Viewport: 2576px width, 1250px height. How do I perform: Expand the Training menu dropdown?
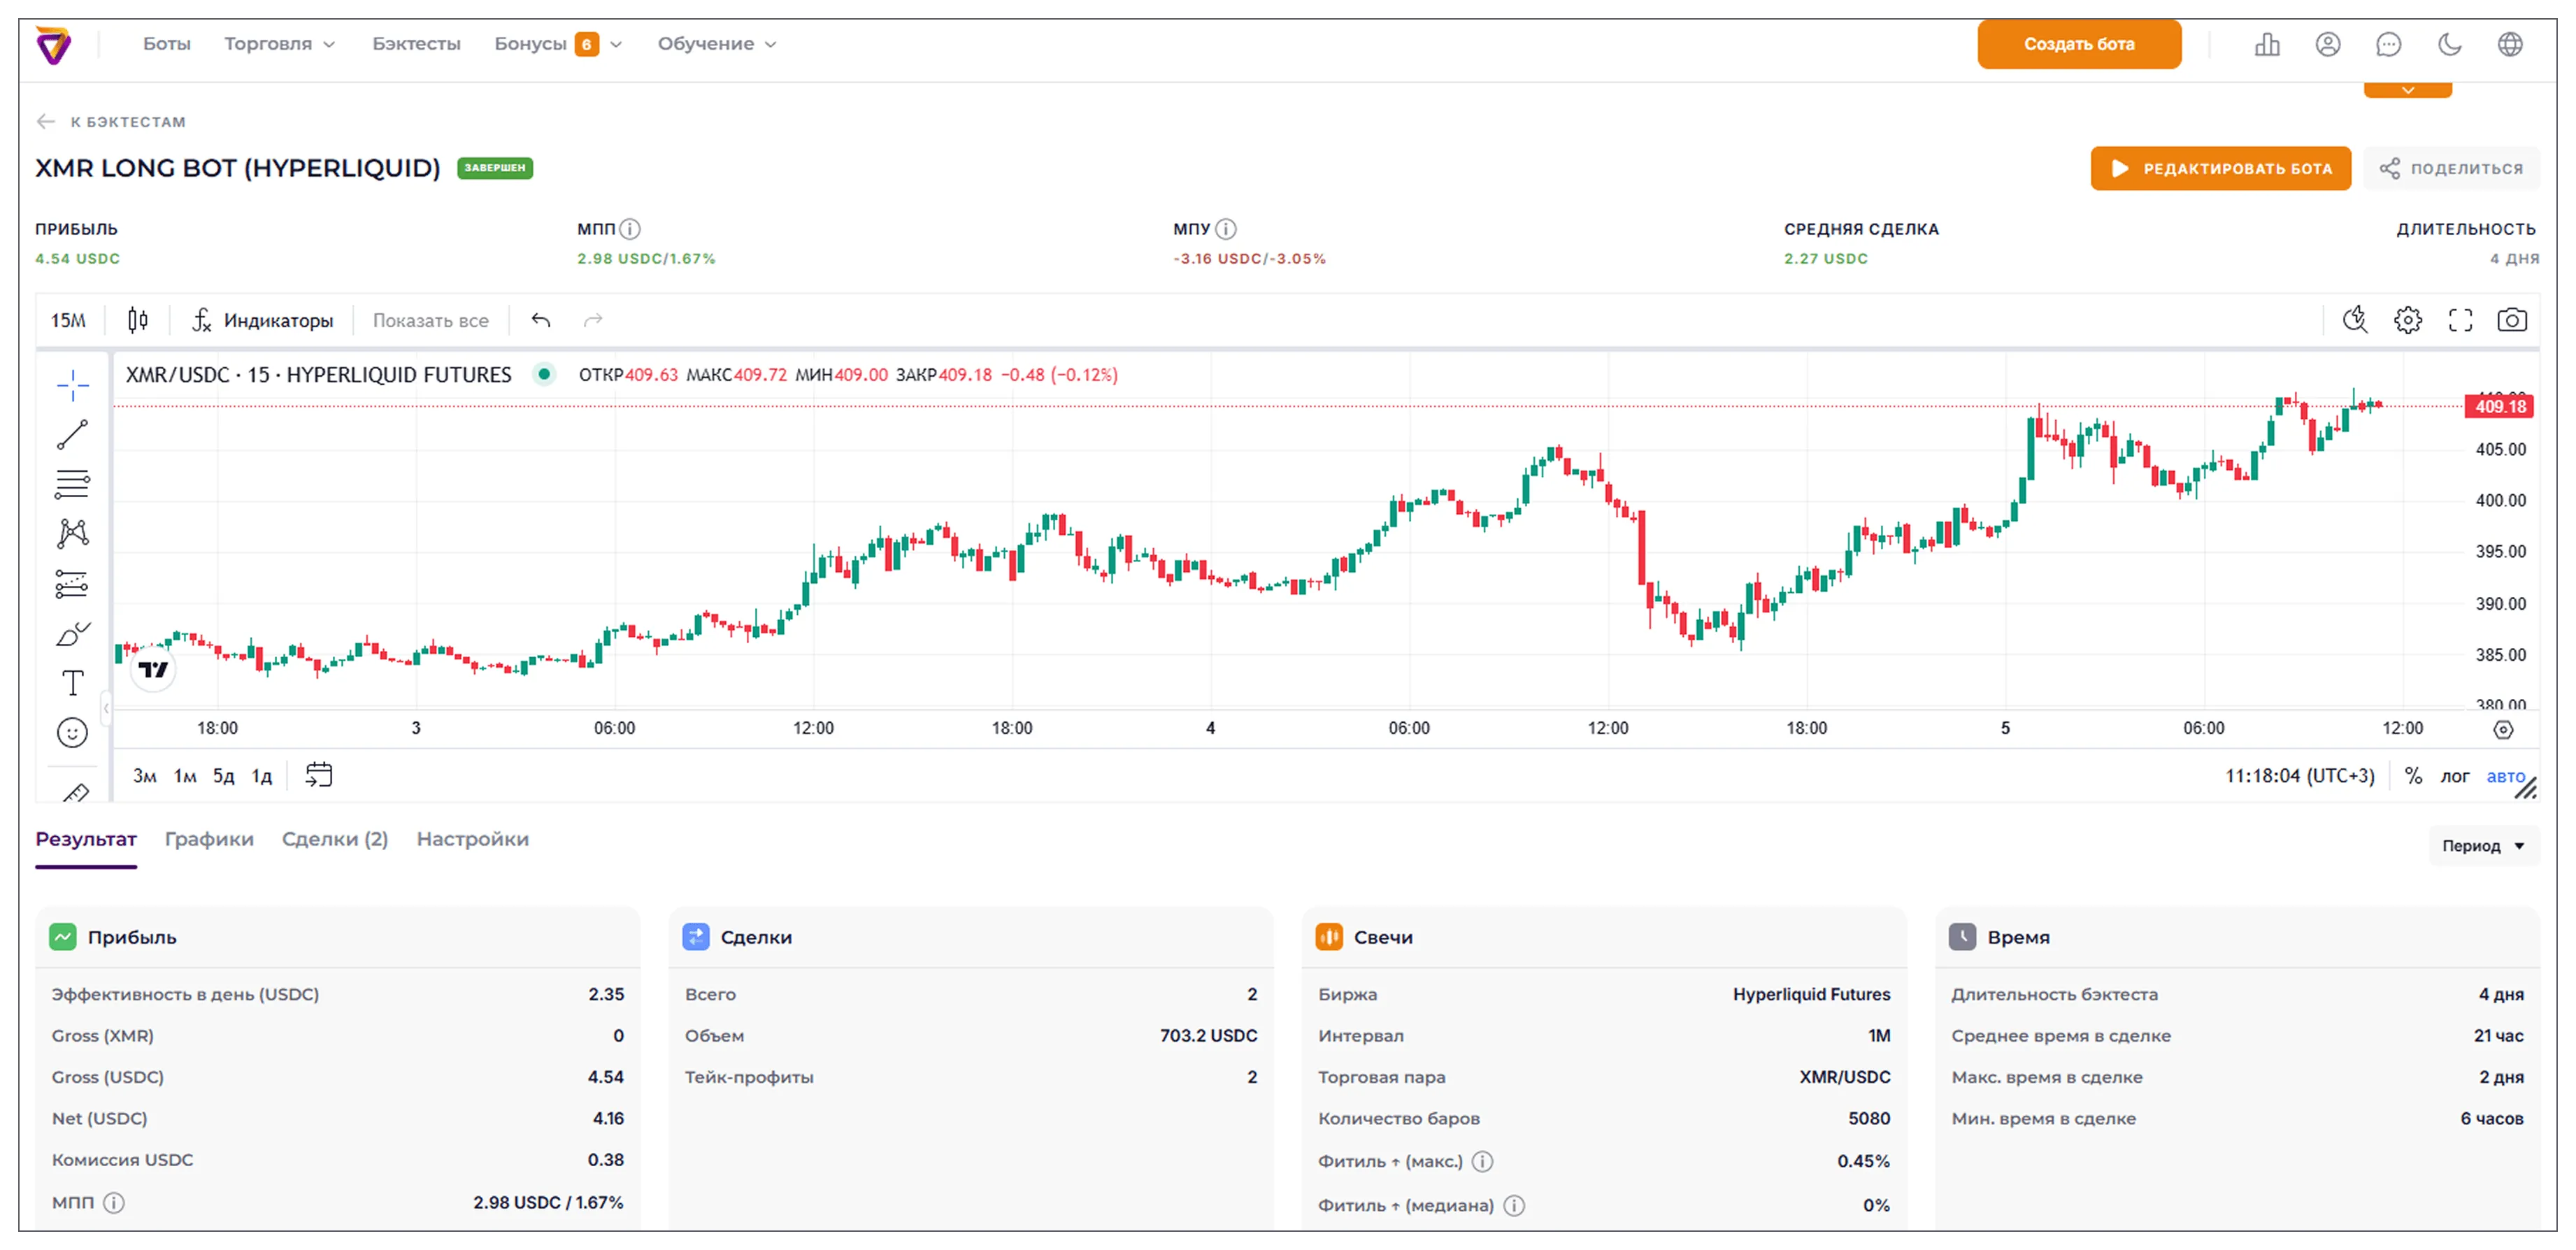[x=717, y=44]
